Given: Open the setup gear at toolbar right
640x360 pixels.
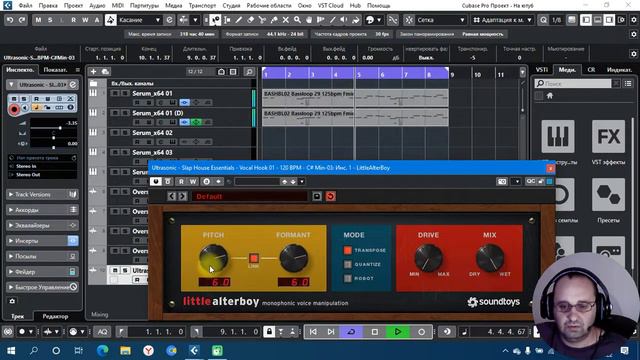Looking at the screenshot, I should pyautogui.click(x=634, y=20).
